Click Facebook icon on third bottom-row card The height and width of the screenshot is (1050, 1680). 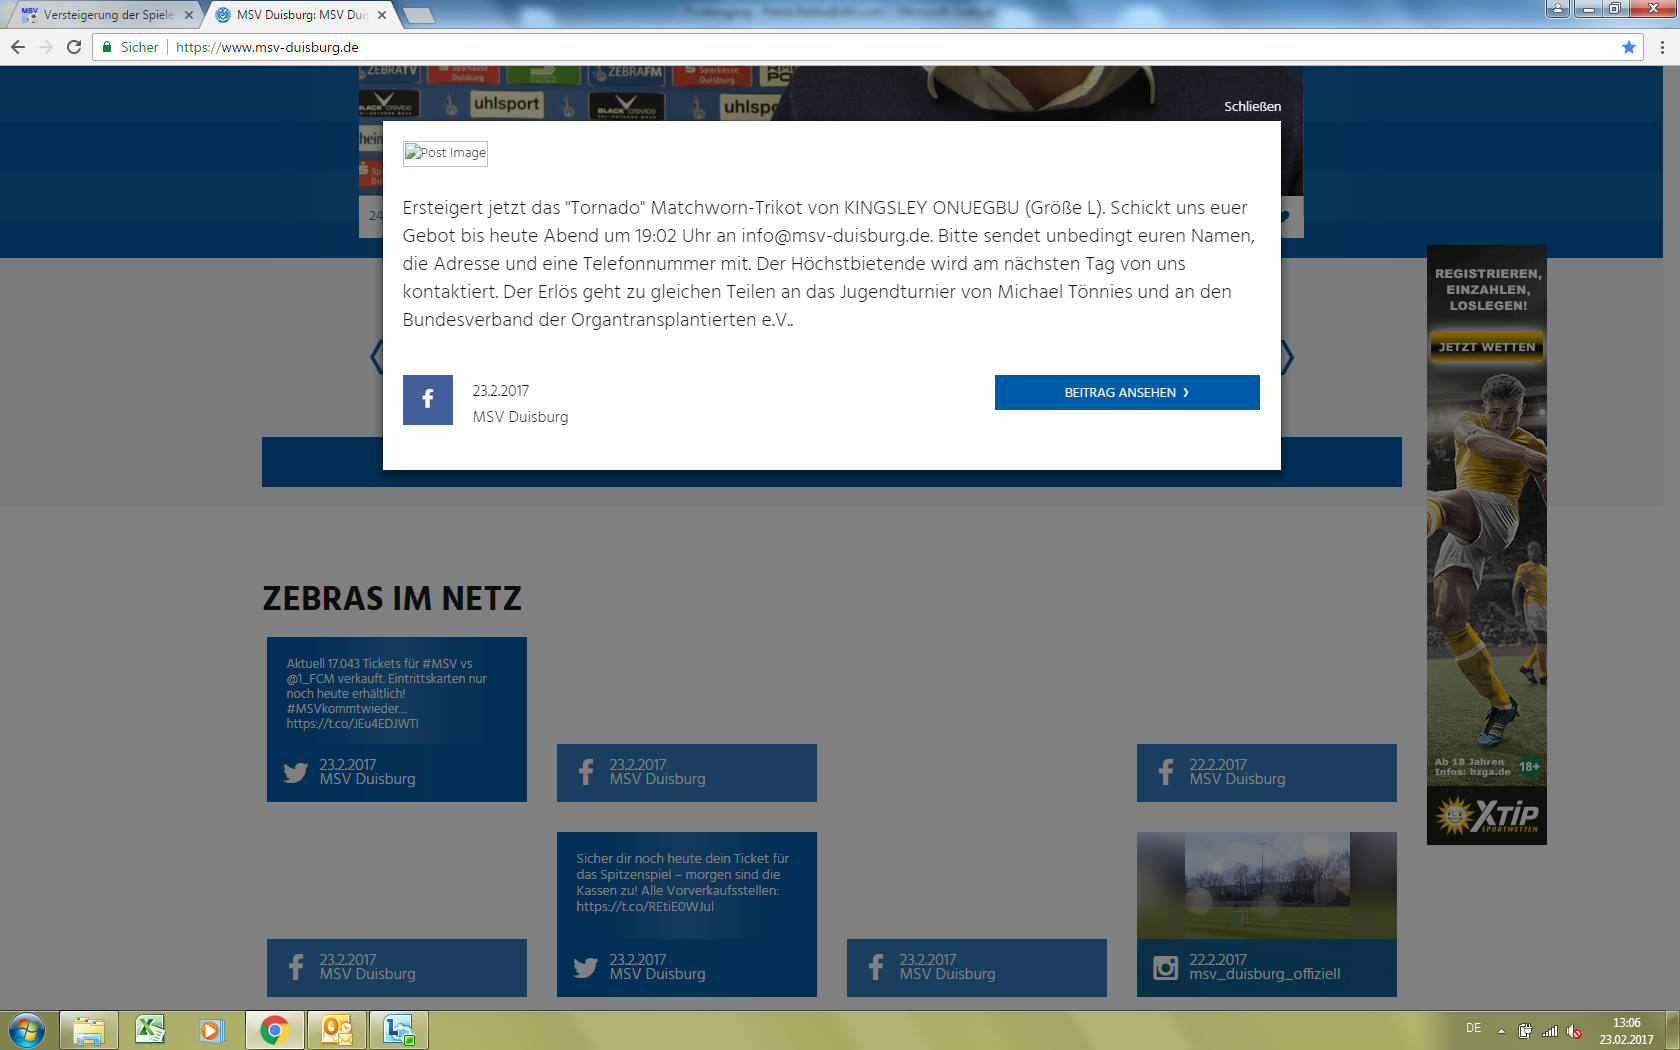[x=876, y=967]
